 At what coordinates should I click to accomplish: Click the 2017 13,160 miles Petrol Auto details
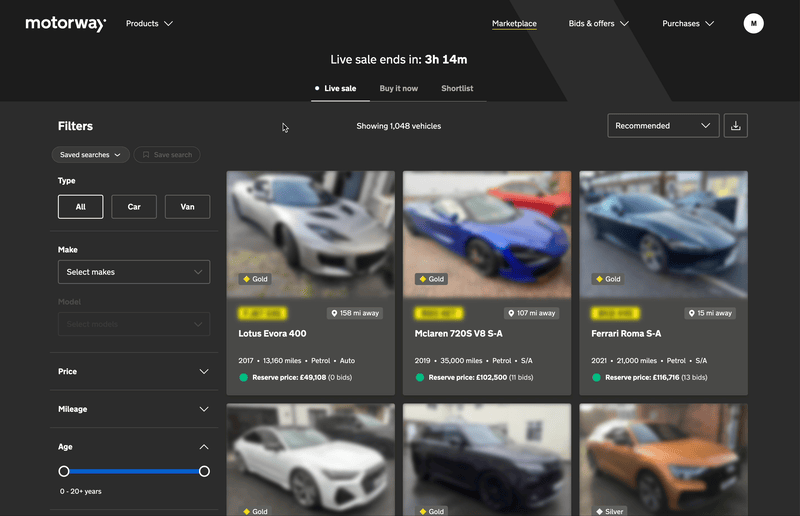tap(296, 361)
